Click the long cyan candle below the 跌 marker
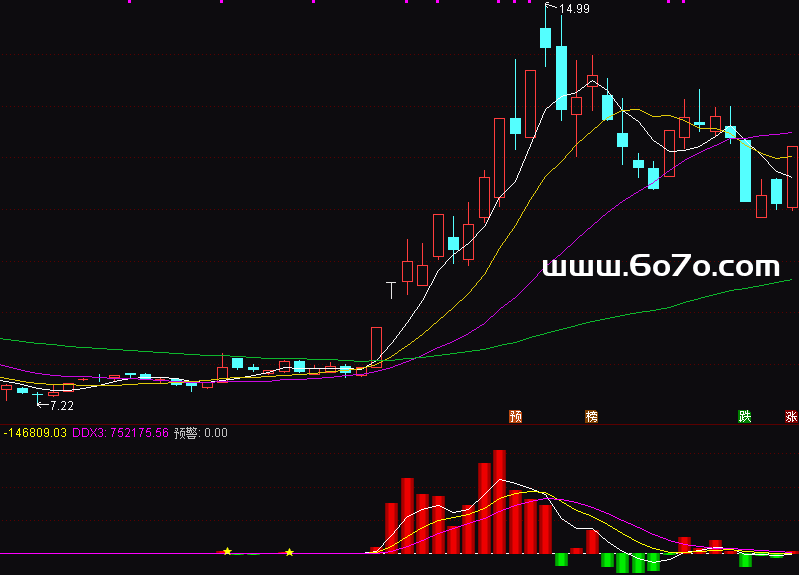This screenshot has width=799, height=575. (745, 171)
